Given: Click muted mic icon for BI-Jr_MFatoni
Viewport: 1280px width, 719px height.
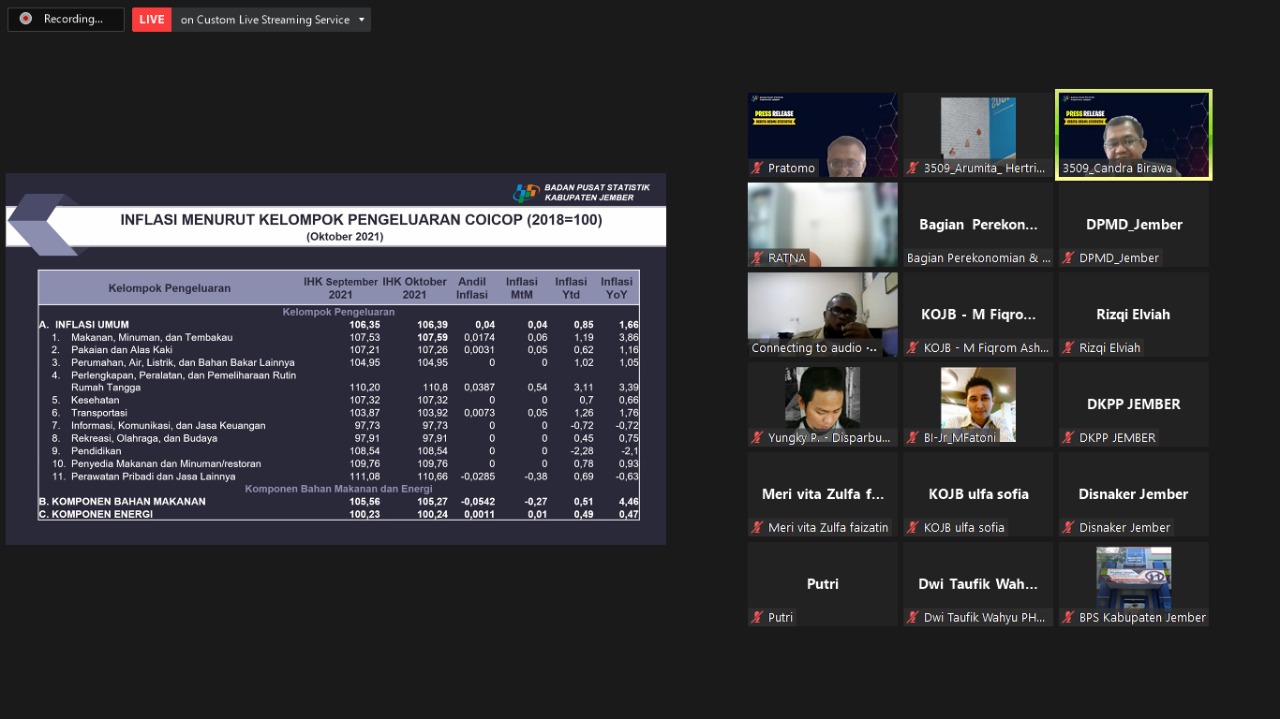Looking at the screenshot, I should pyautogui.click(x=913, y=438).
